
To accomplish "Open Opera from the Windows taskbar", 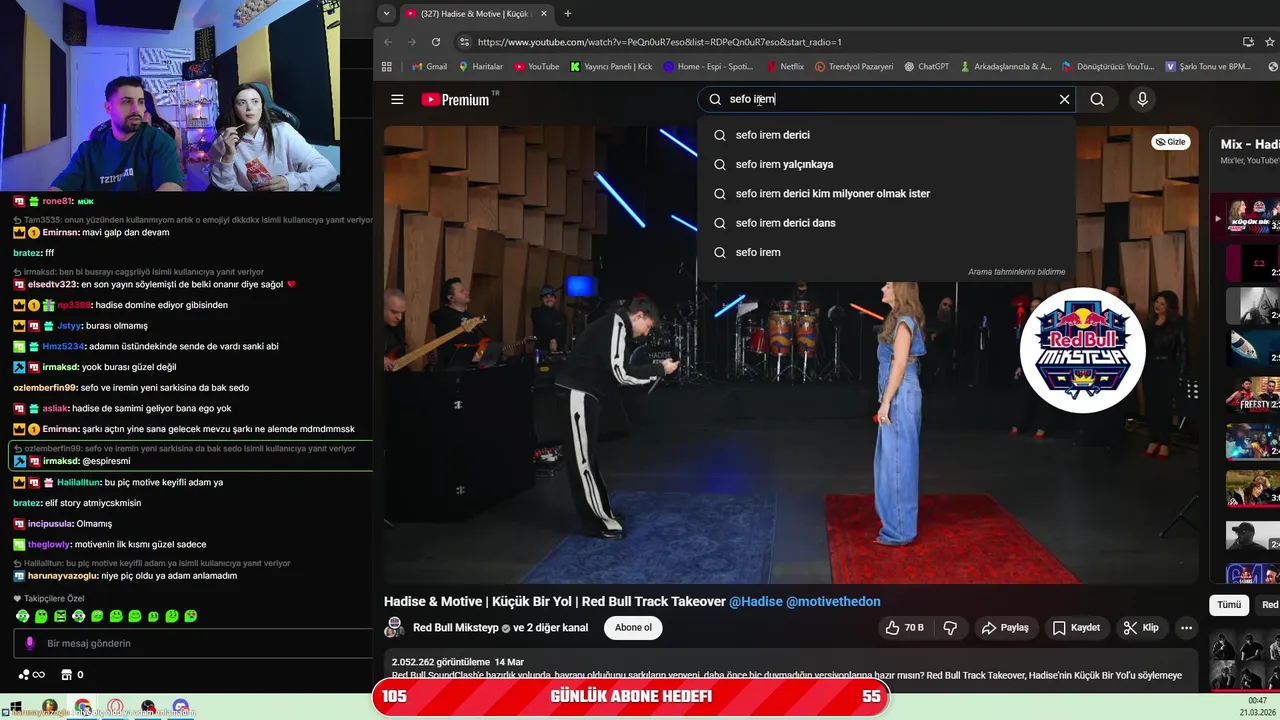I will pyautogui.click(x=115, y=708).
